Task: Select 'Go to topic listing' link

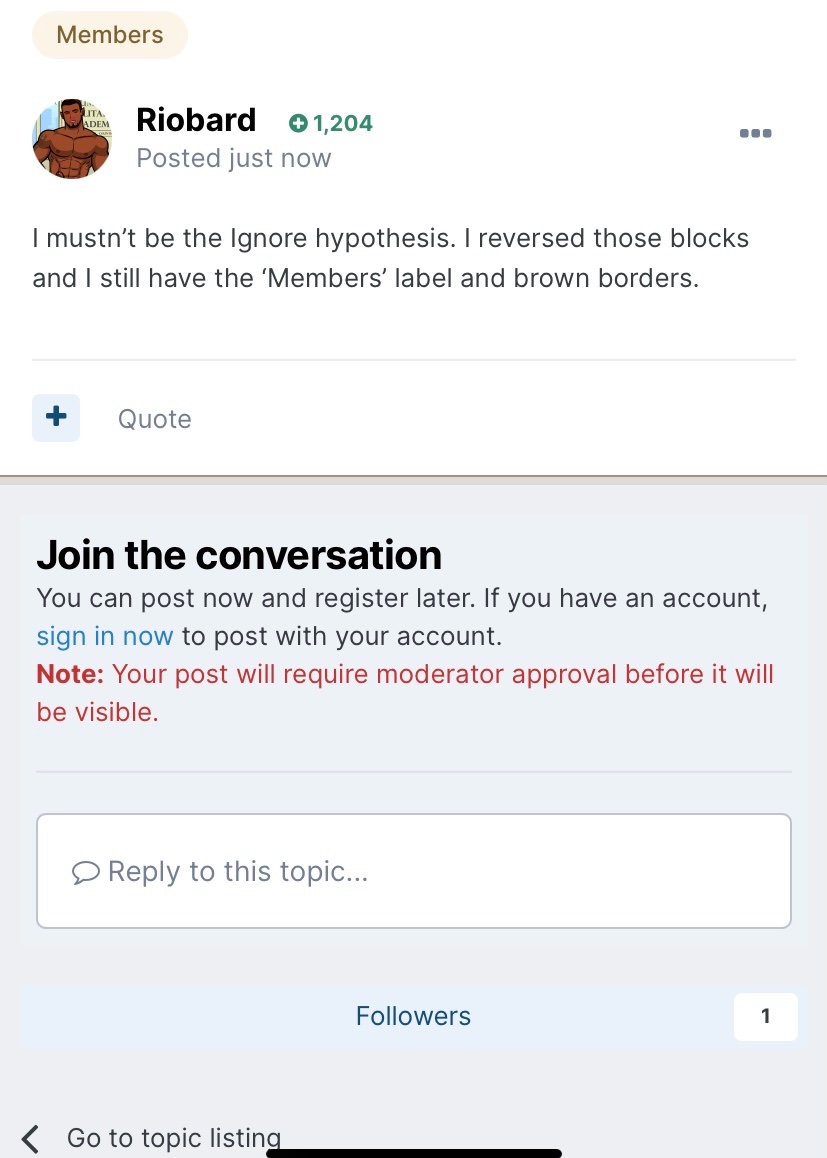Action: (174, 1137)
